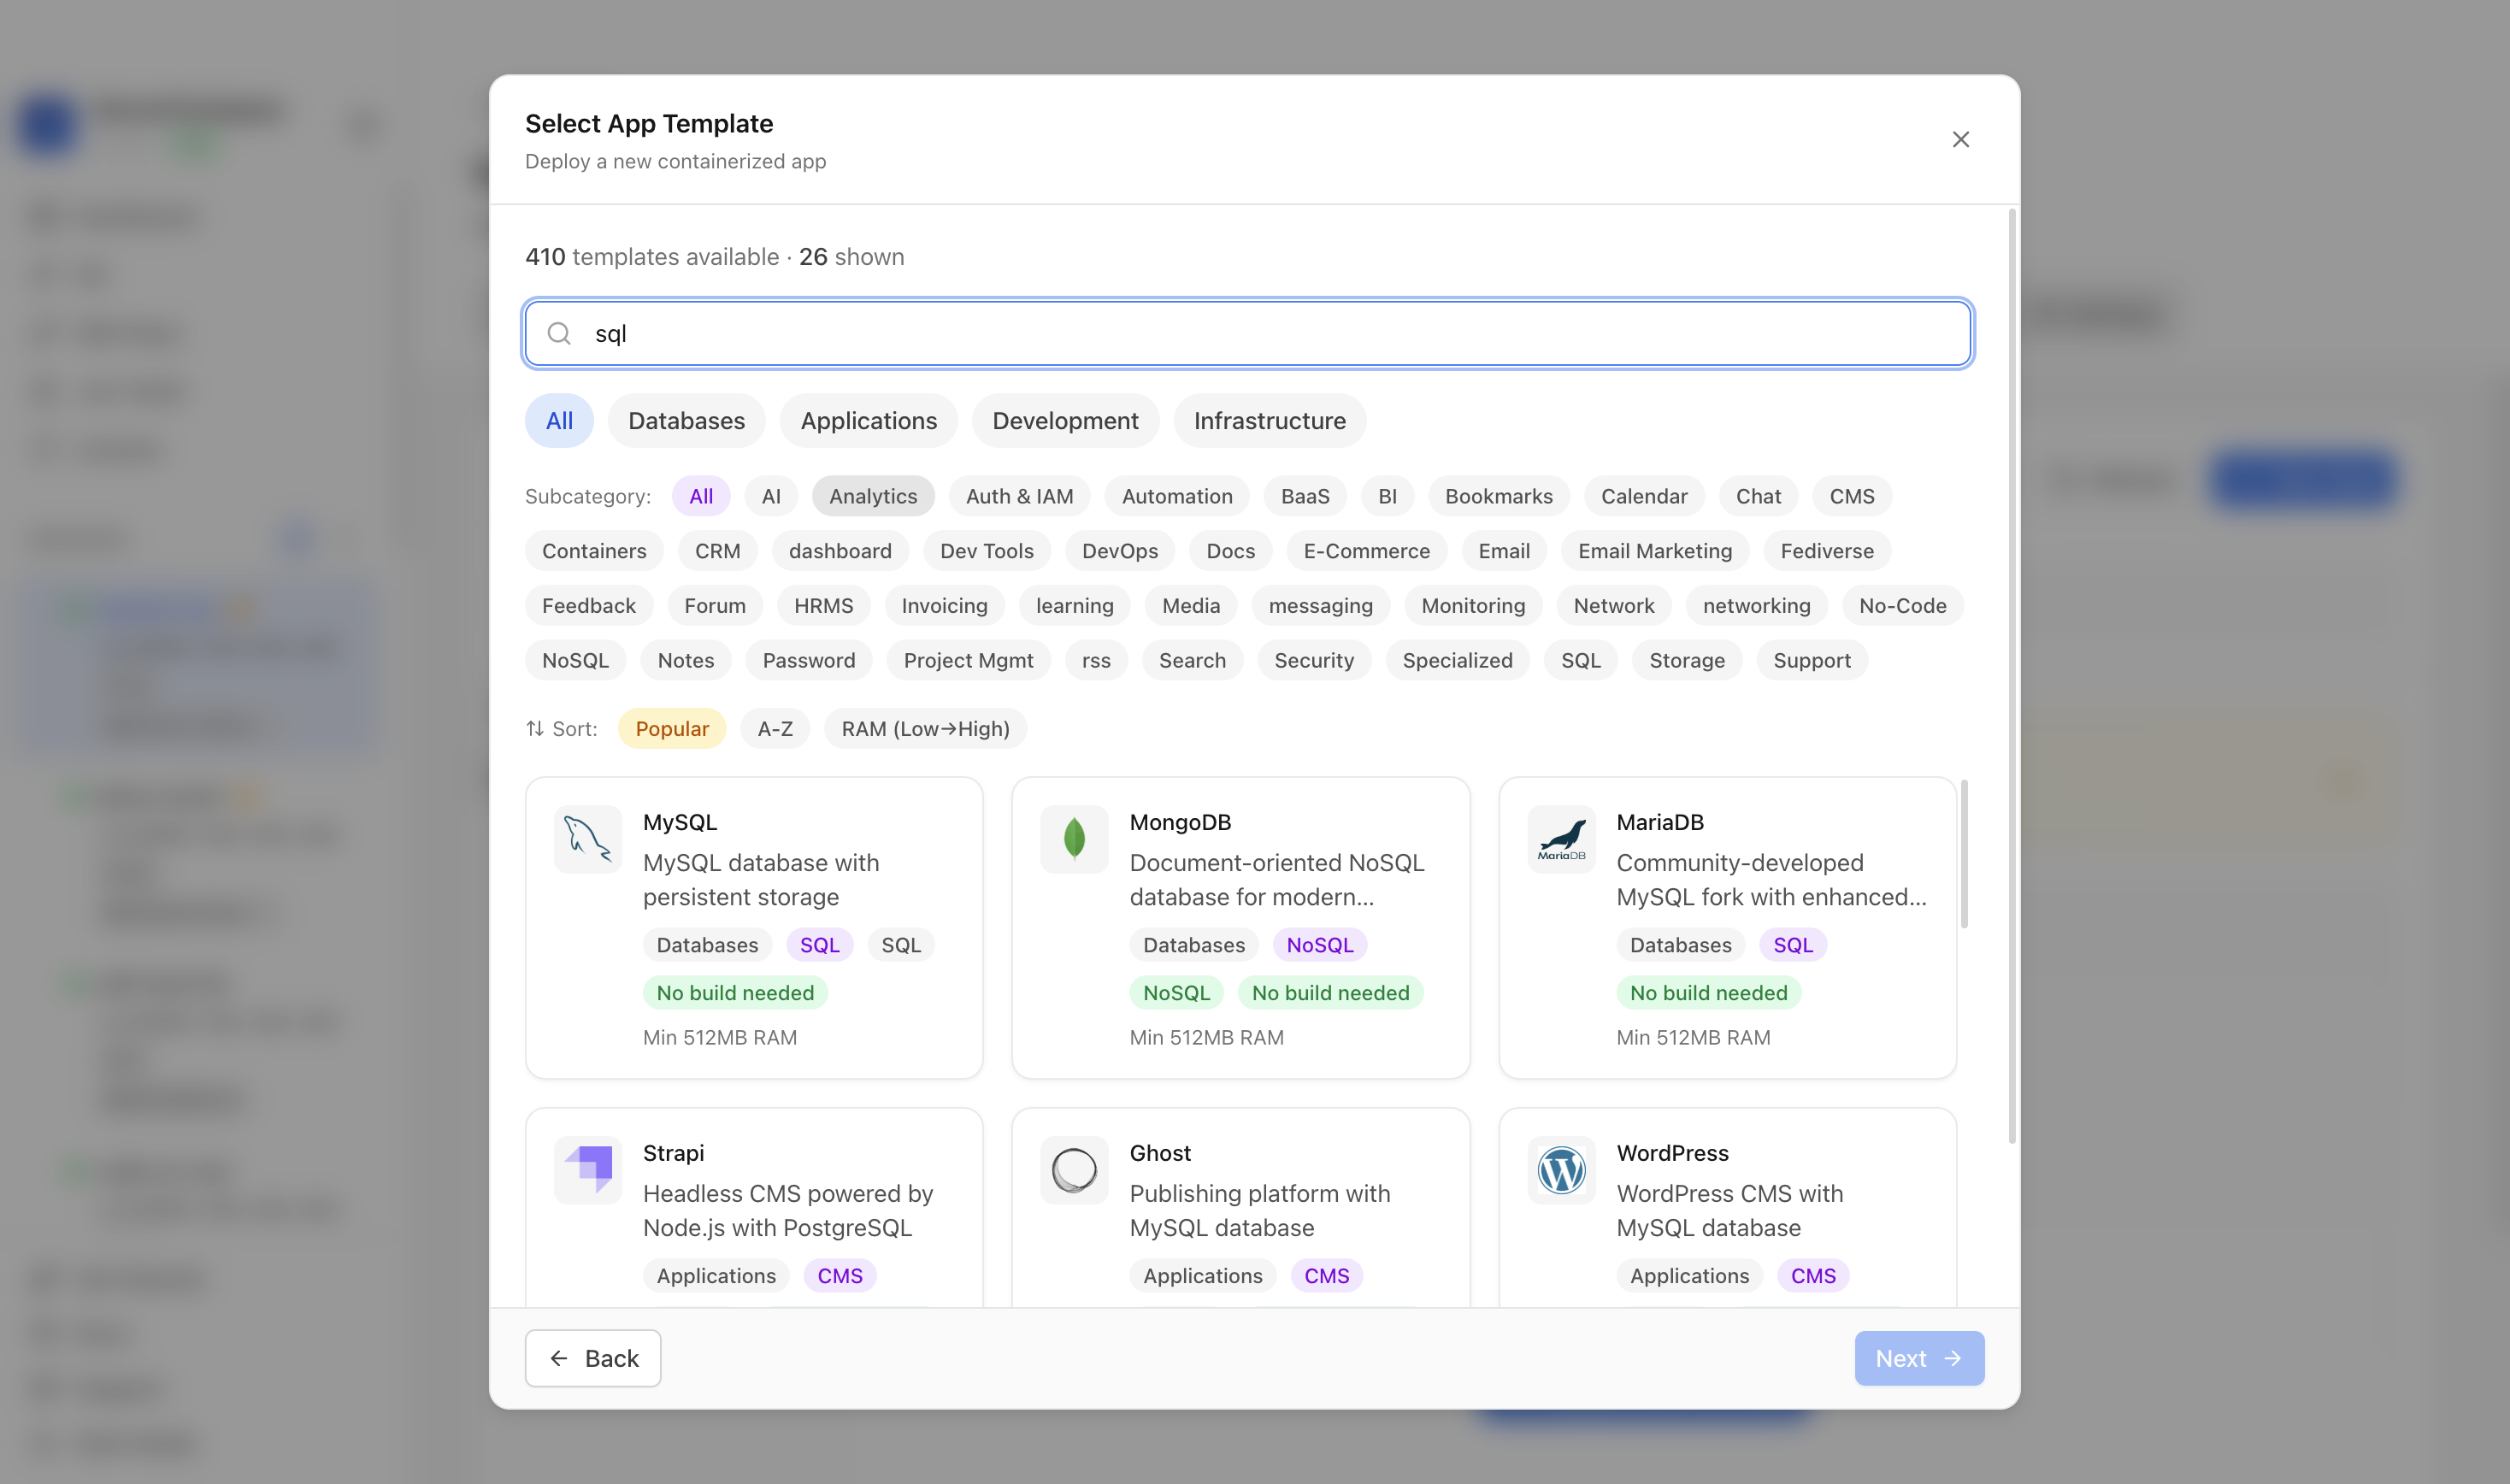The image size is (2510, 1484).
Task: Go back with the Back button
Action: coord(593,1358)
